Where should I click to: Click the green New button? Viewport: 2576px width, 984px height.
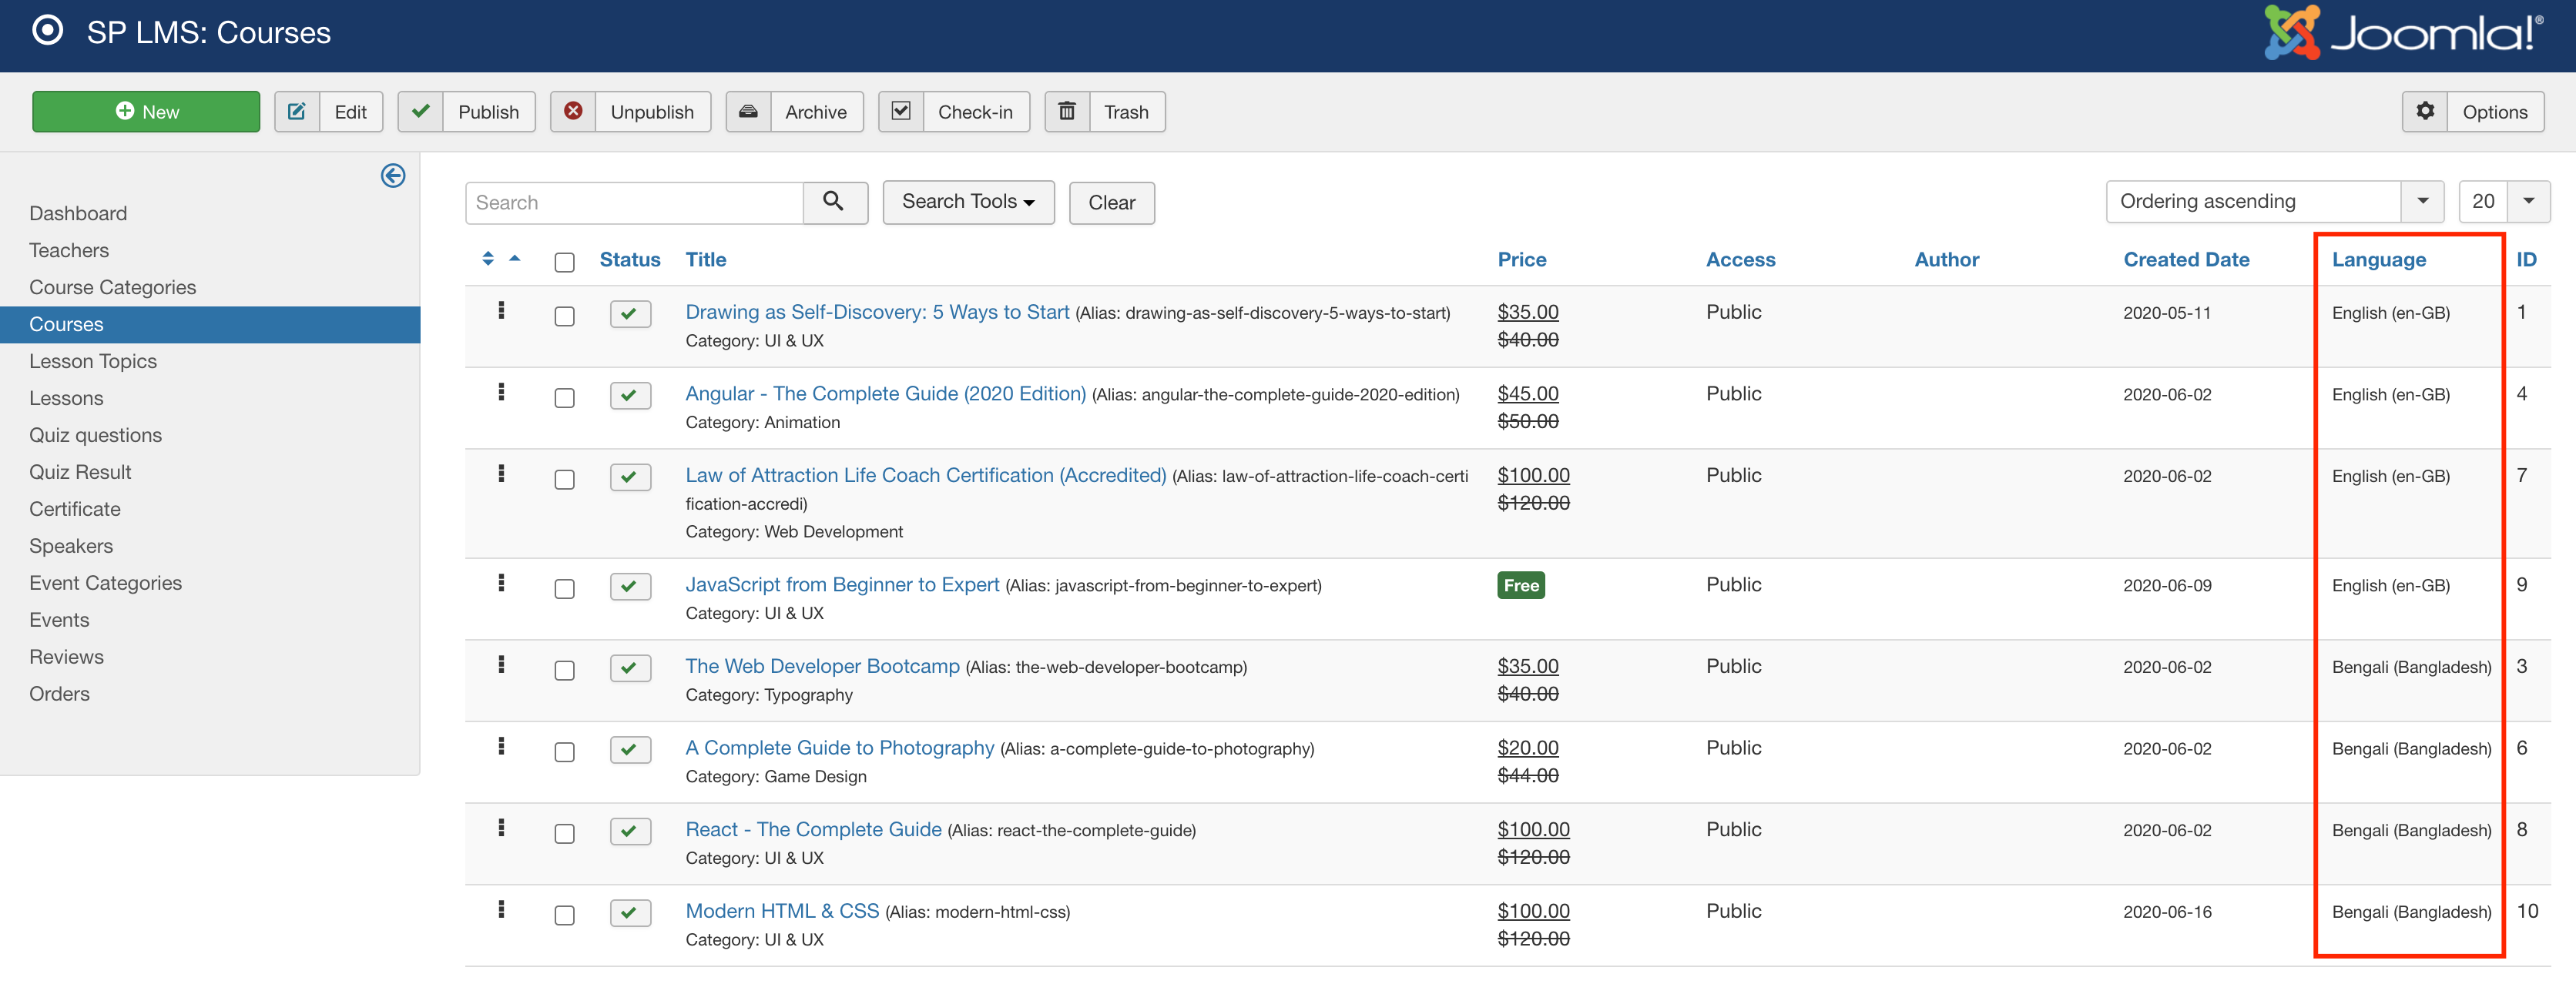coord(146,111)
